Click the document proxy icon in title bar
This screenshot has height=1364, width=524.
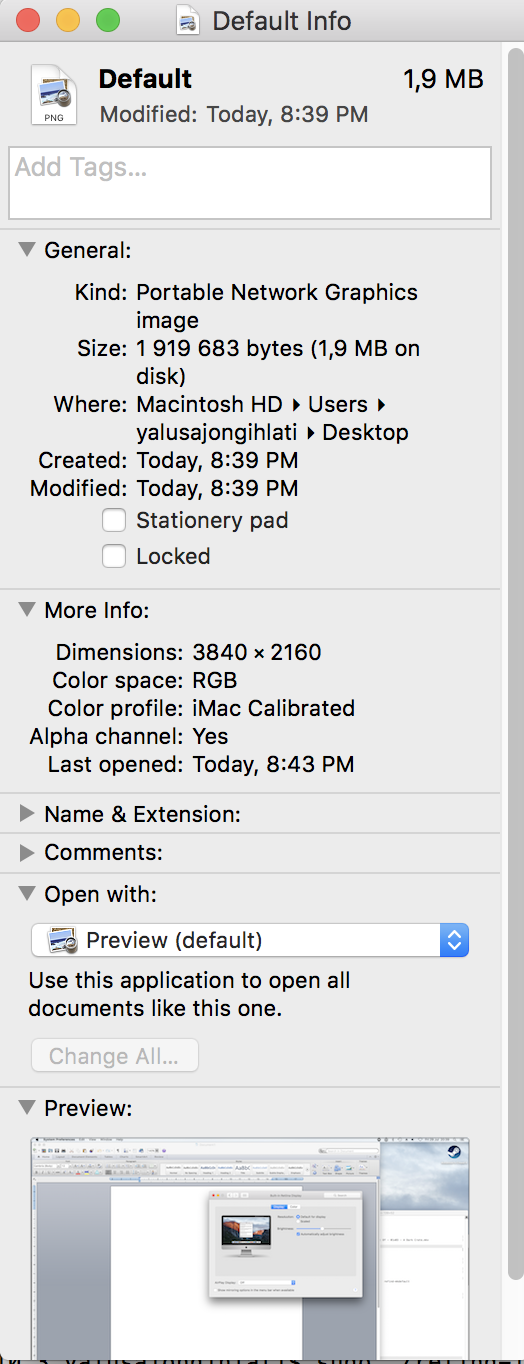187,20
